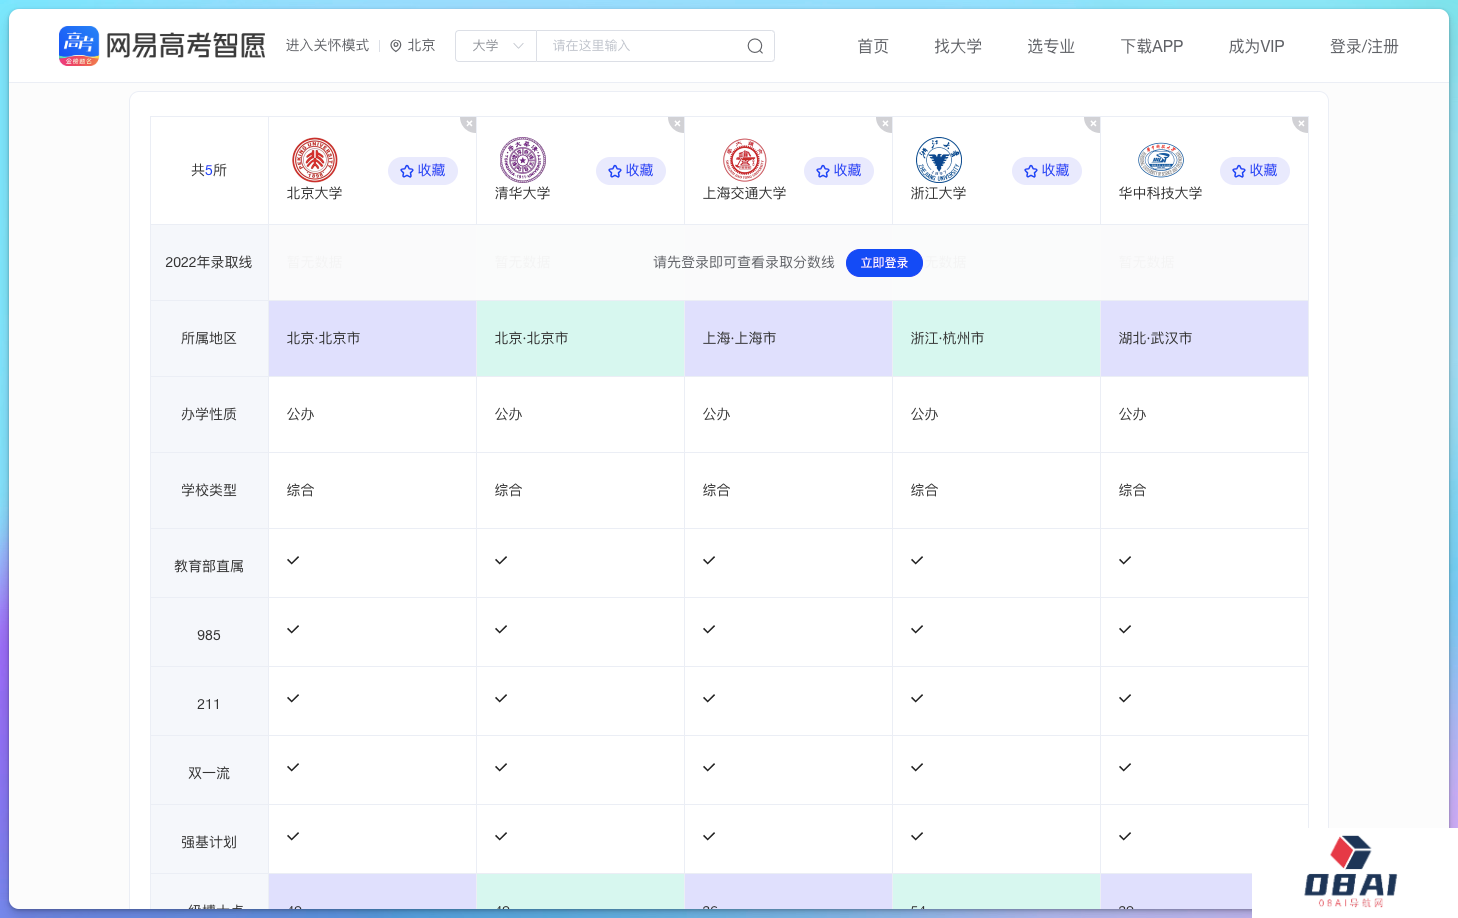Toggle 收藏 favorite for 清华大学

[631, 171]
